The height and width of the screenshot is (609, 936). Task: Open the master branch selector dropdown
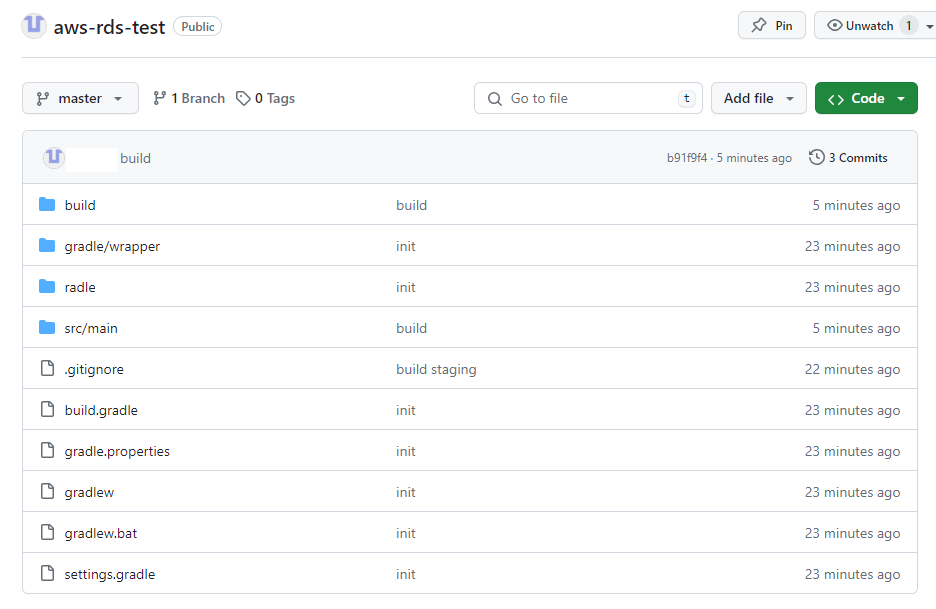(81, 99)
